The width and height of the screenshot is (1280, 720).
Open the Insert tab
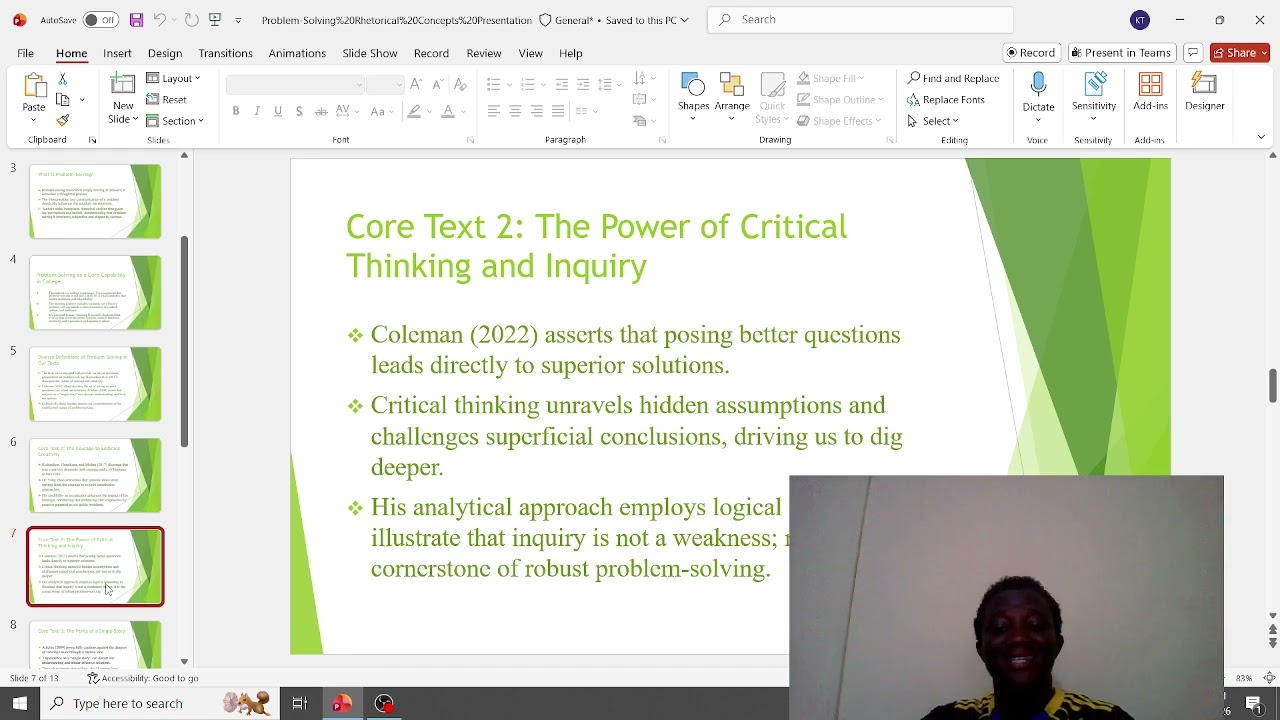pos(117,53)
